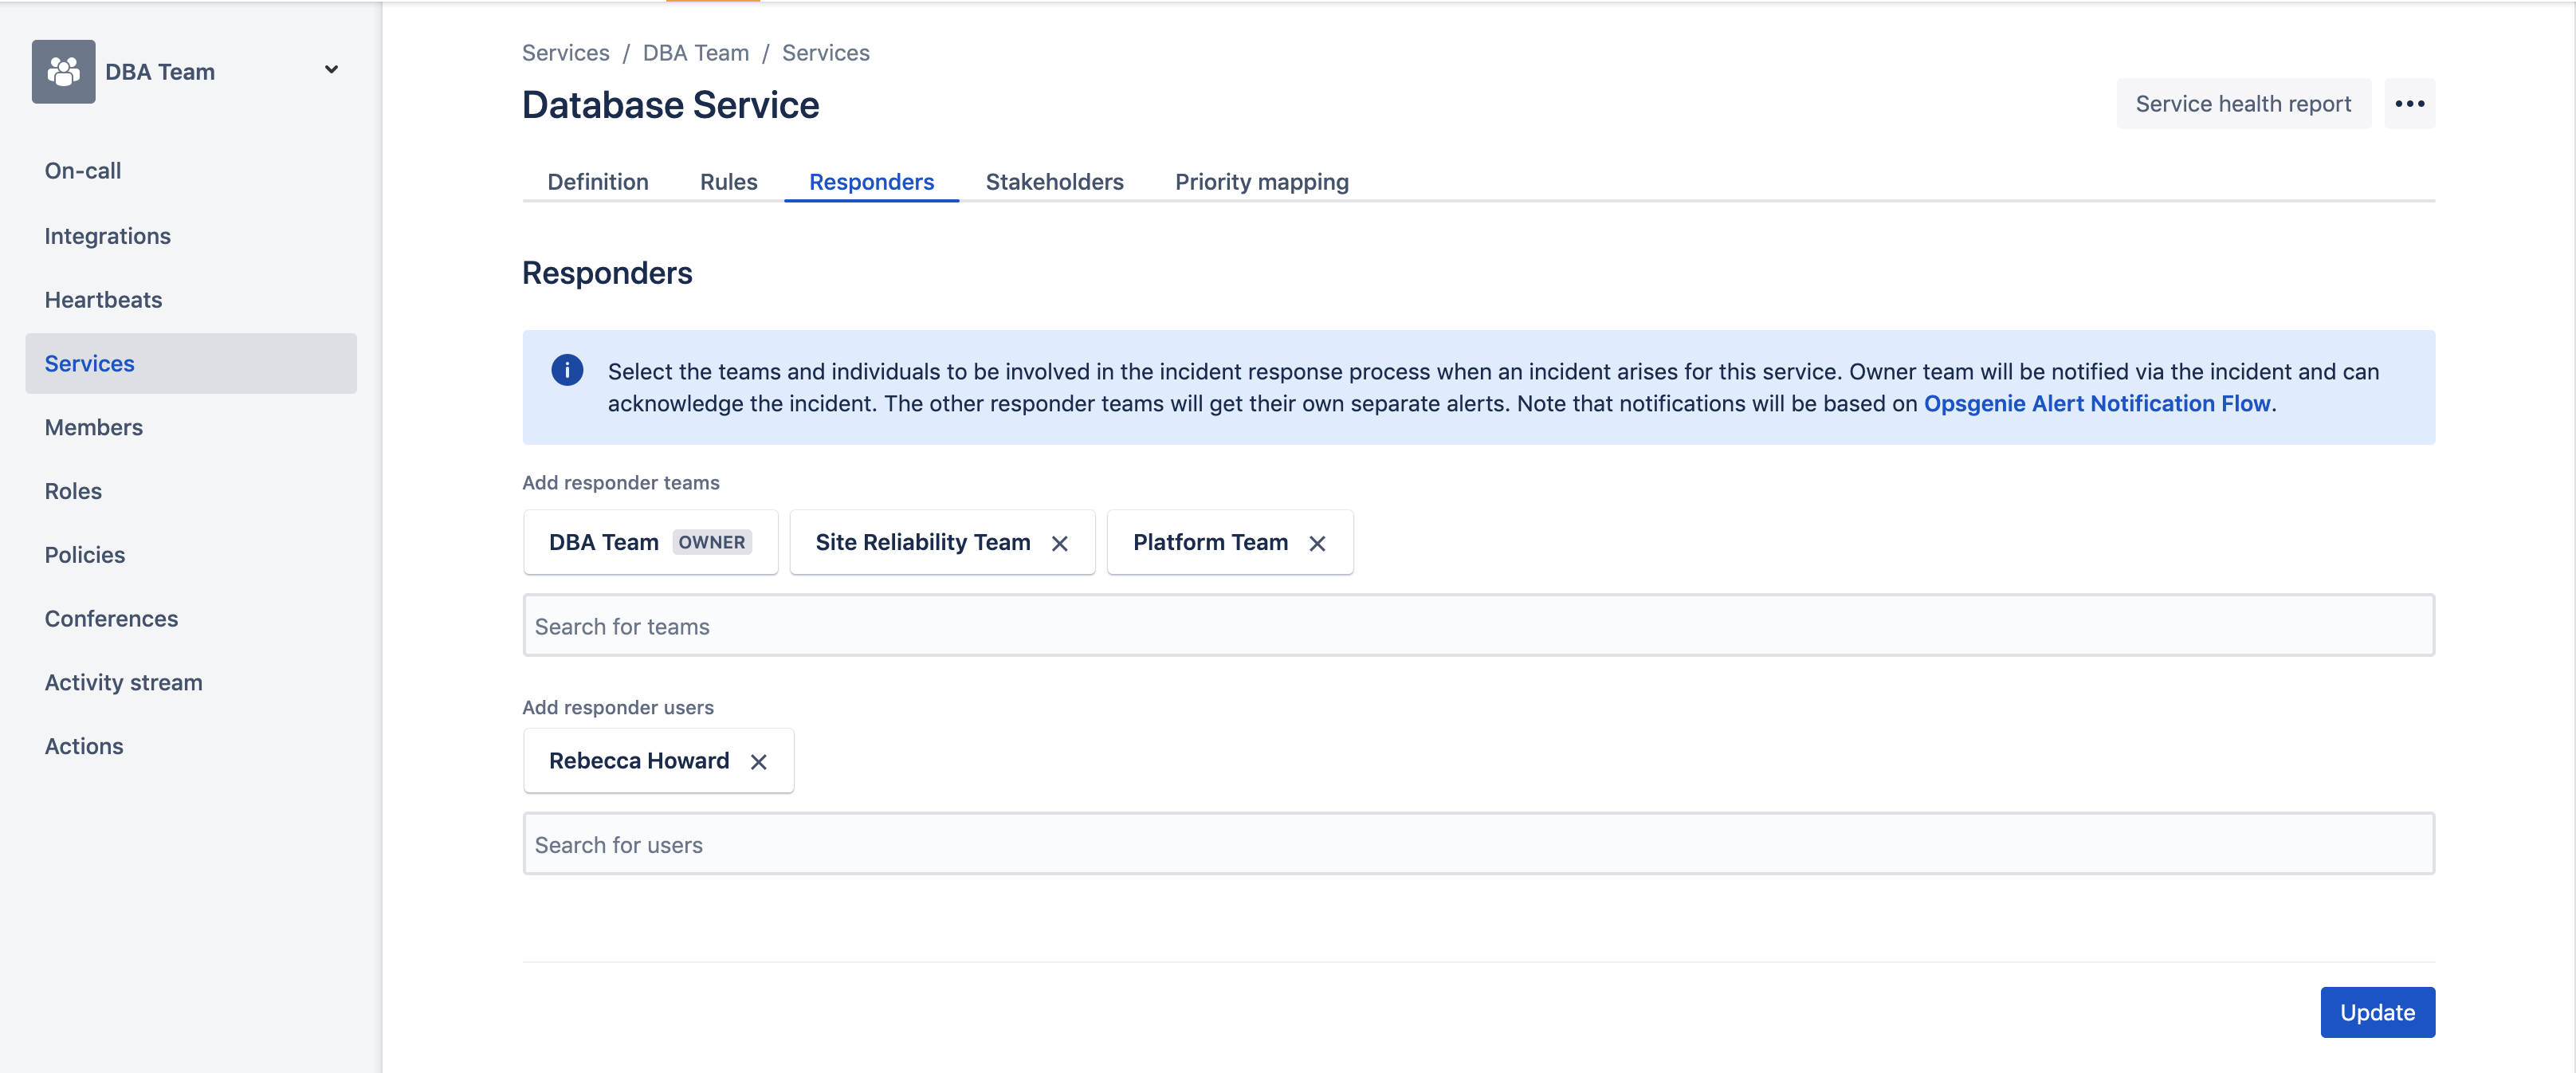2576x1073 pixels.
Task: Click the Services menu item in sidebar
Action: point(88,361)
